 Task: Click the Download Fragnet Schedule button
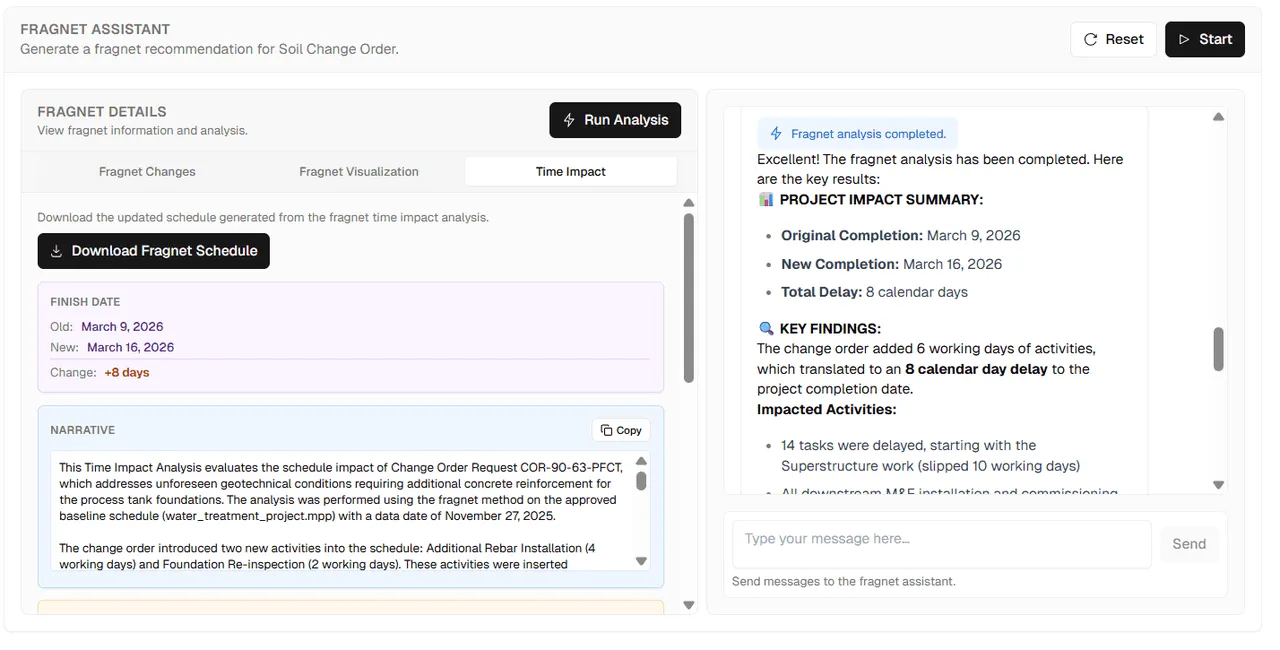coord(154,251)
